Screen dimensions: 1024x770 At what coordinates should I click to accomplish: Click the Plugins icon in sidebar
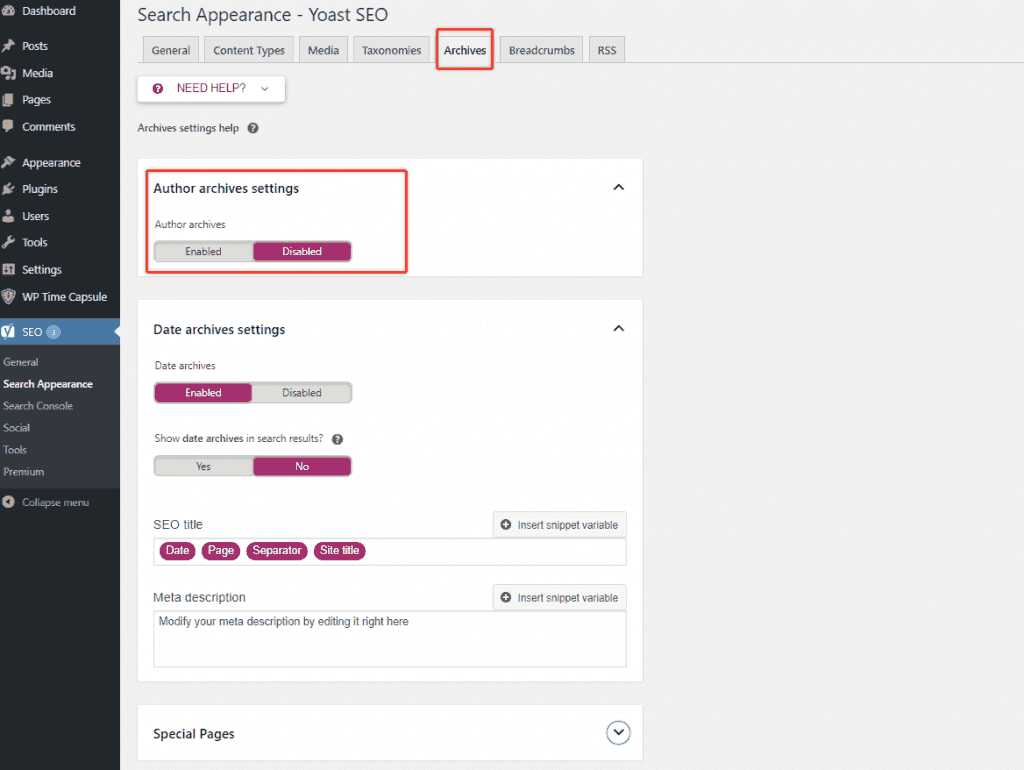[x=9, y=189]
